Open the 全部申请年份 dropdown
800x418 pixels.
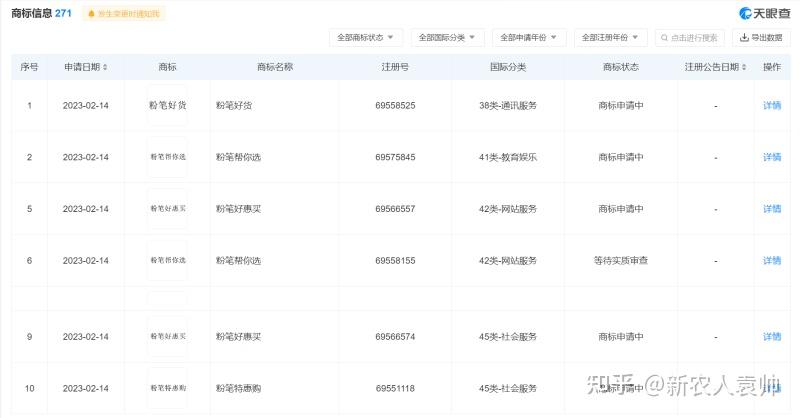coord(529,37)
